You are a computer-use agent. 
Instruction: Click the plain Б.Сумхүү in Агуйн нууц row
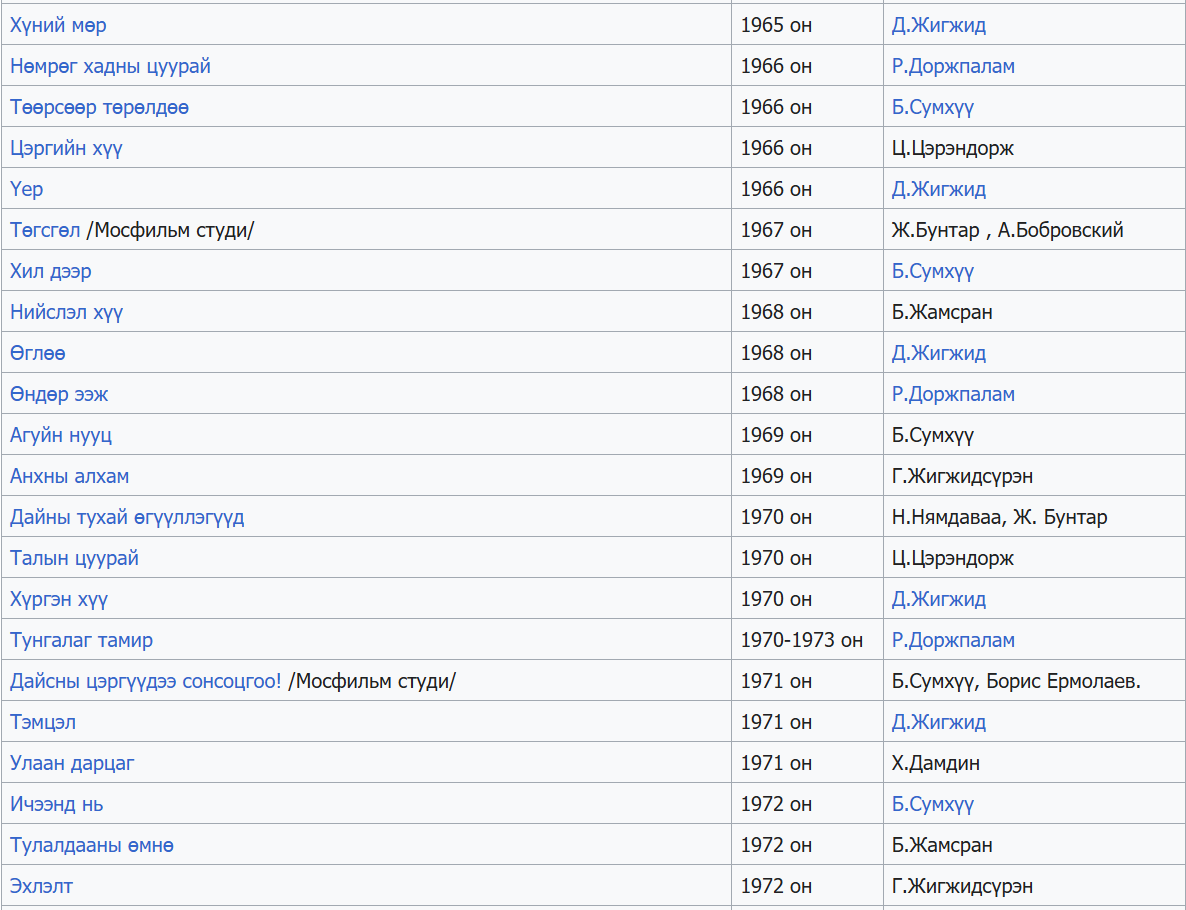(x=933, y=434)
